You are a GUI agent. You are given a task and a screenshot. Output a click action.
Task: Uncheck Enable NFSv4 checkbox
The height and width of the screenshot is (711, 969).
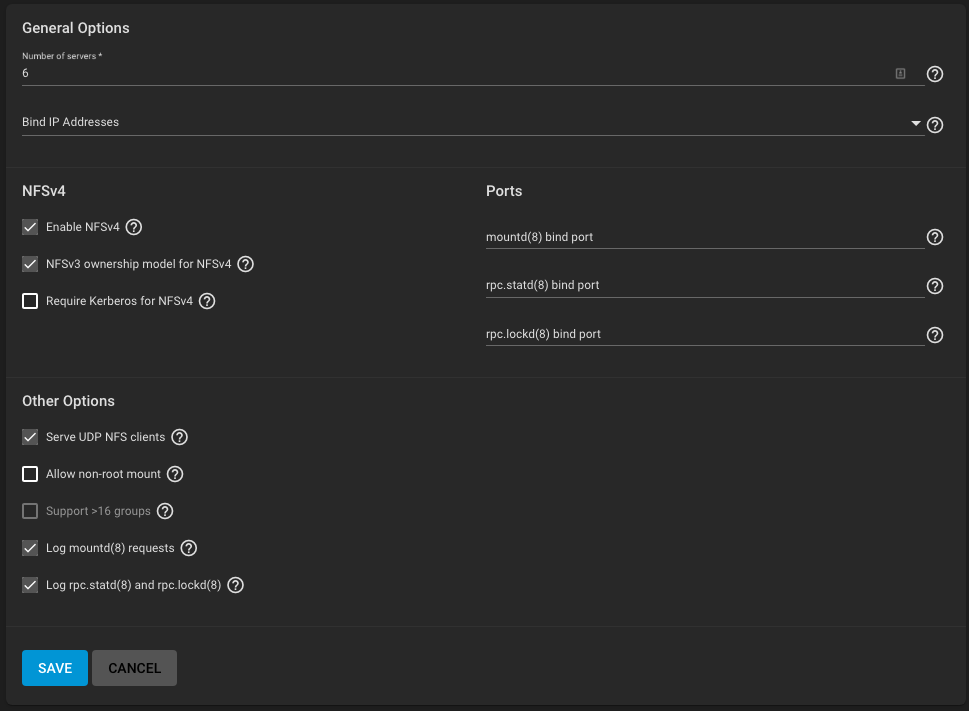[30, 227]
